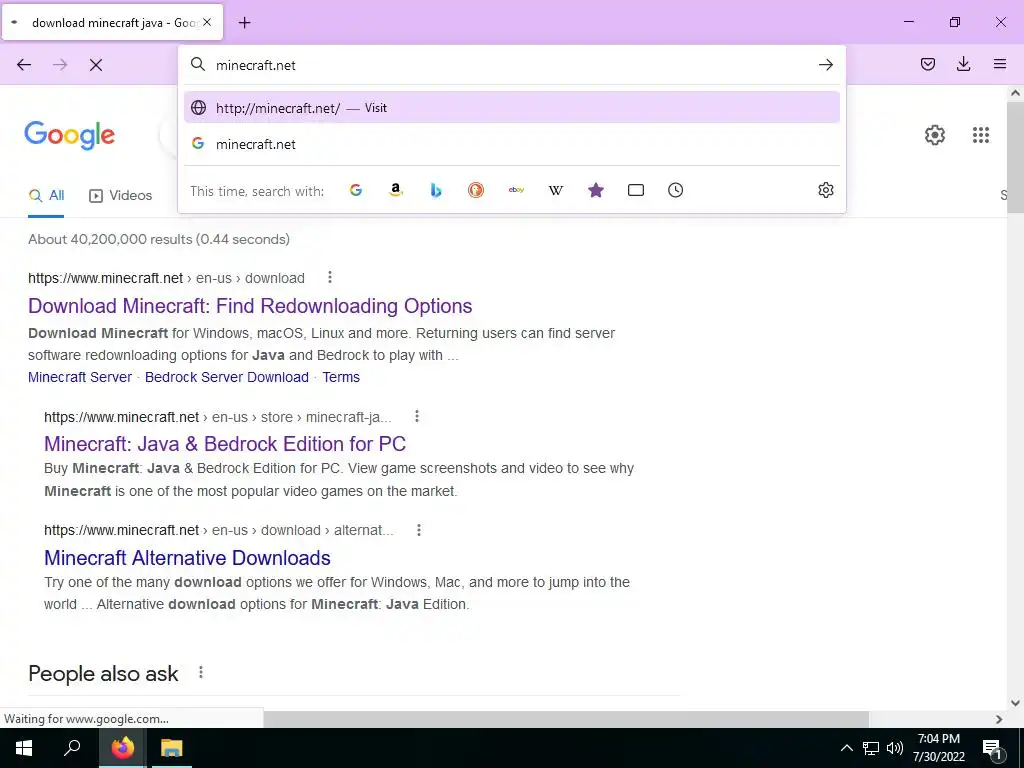Select the Google 'minecraft.net' search suggestion

[512, 144]
